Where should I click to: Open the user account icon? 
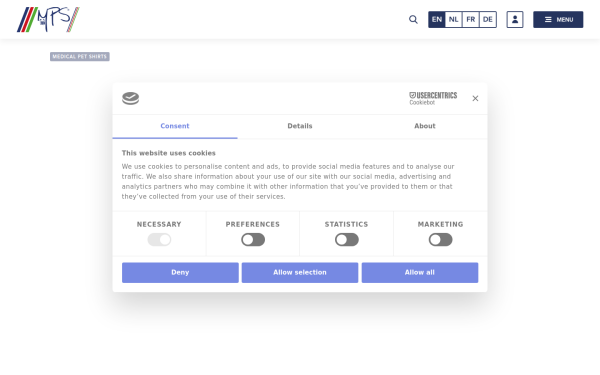(x=515, y=20)
